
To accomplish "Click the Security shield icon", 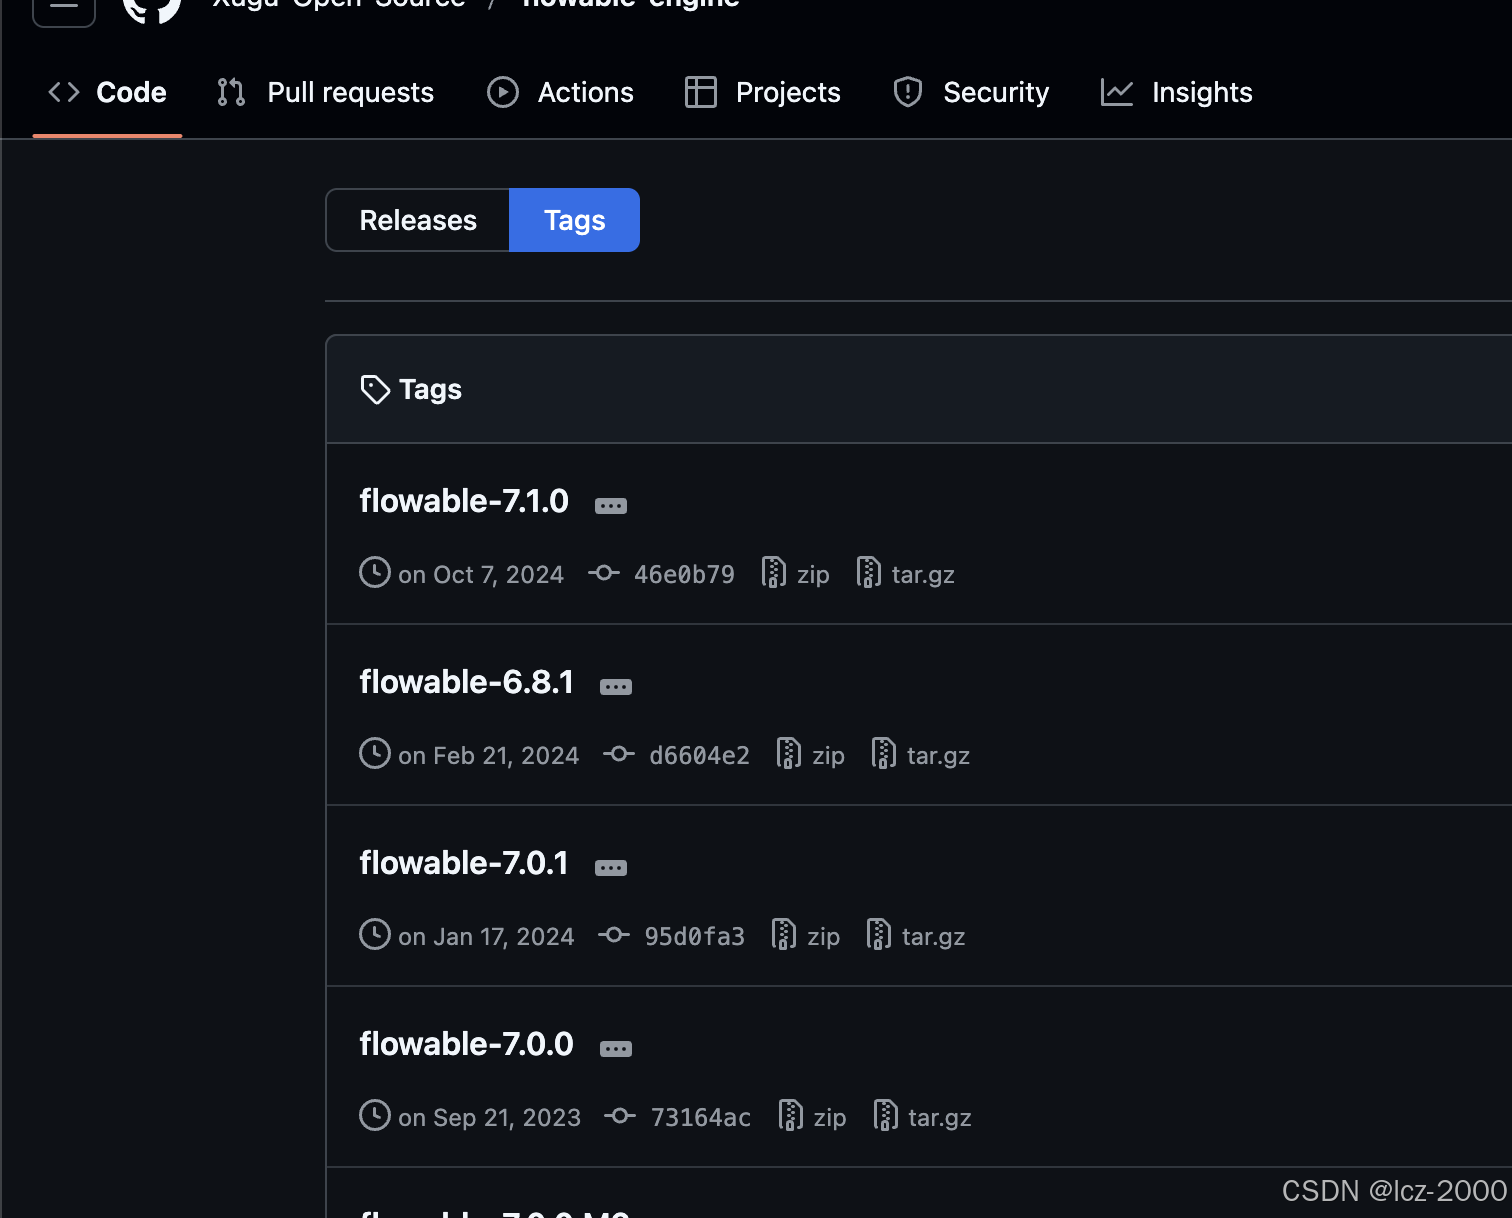I will pyautogui.click(x=908, y=92).
